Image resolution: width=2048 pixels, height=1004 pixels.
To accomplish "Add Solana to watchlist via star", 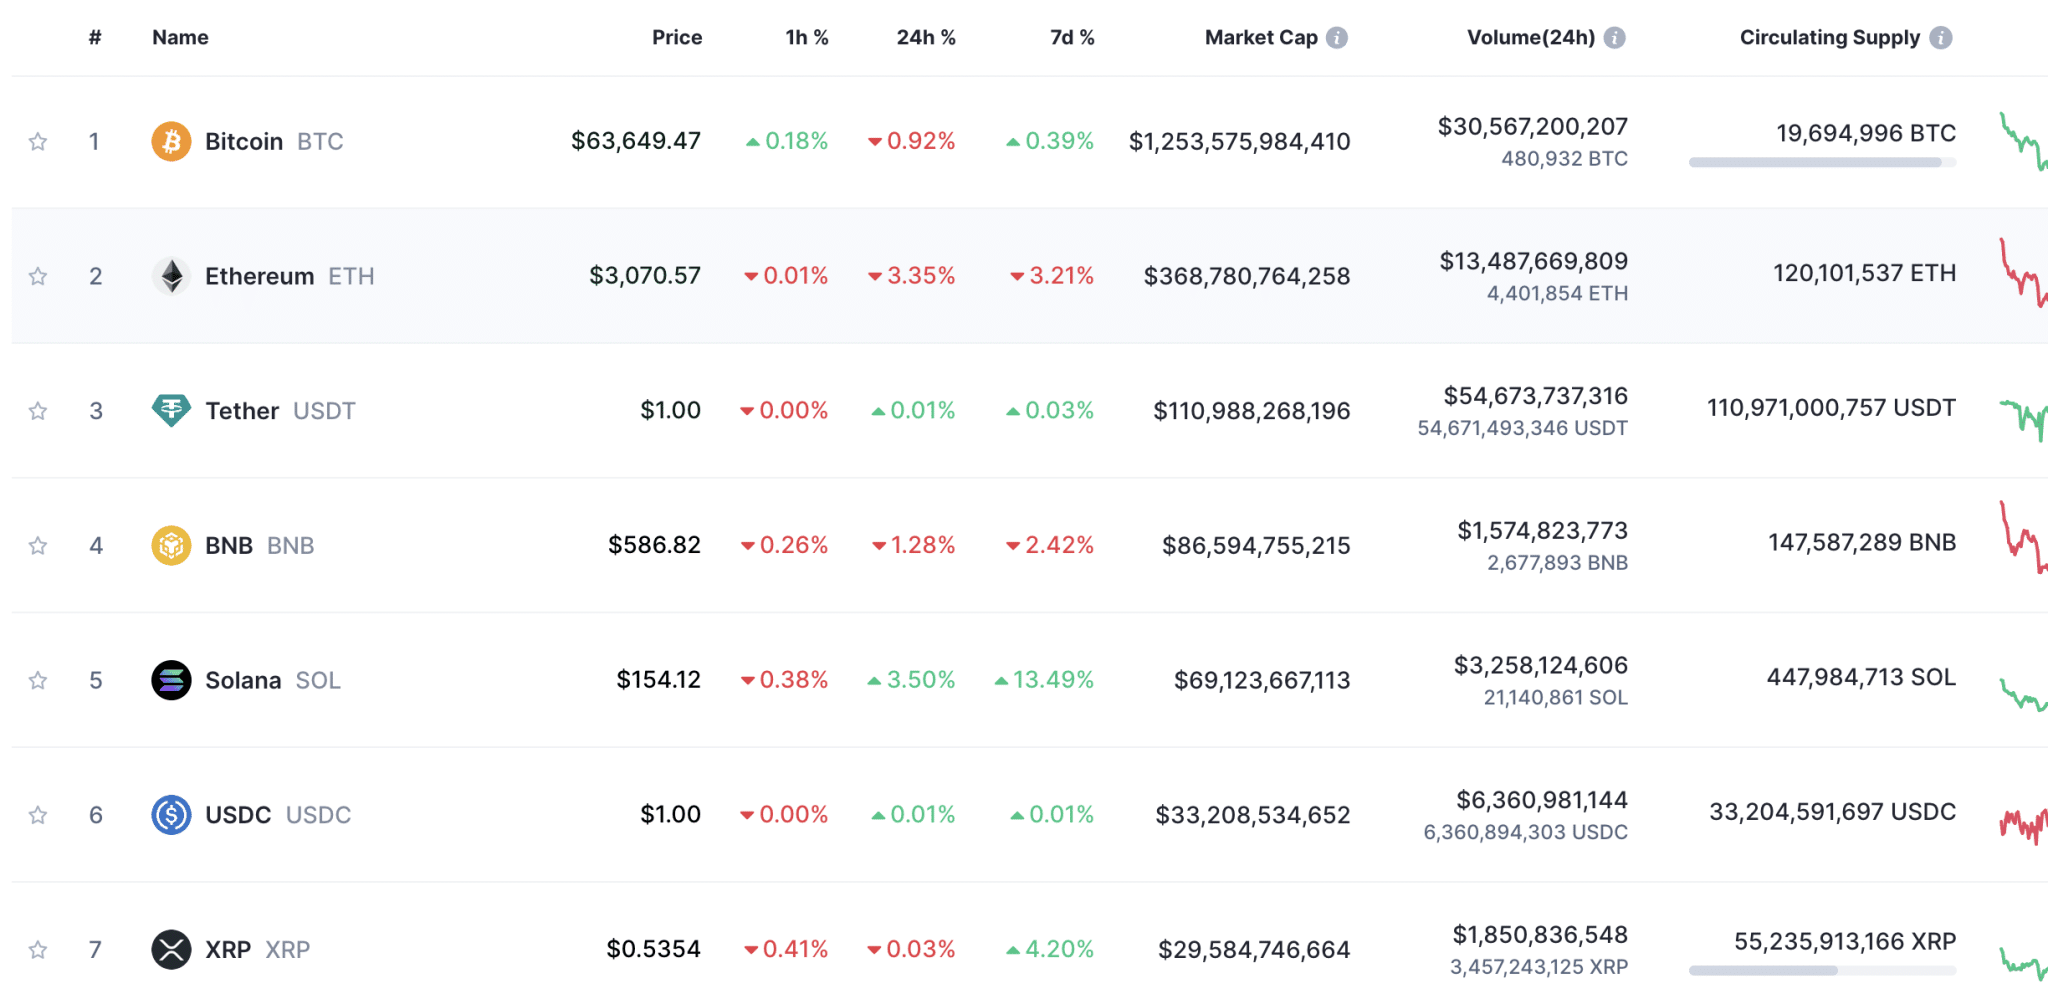I will (x=38, y=680).
